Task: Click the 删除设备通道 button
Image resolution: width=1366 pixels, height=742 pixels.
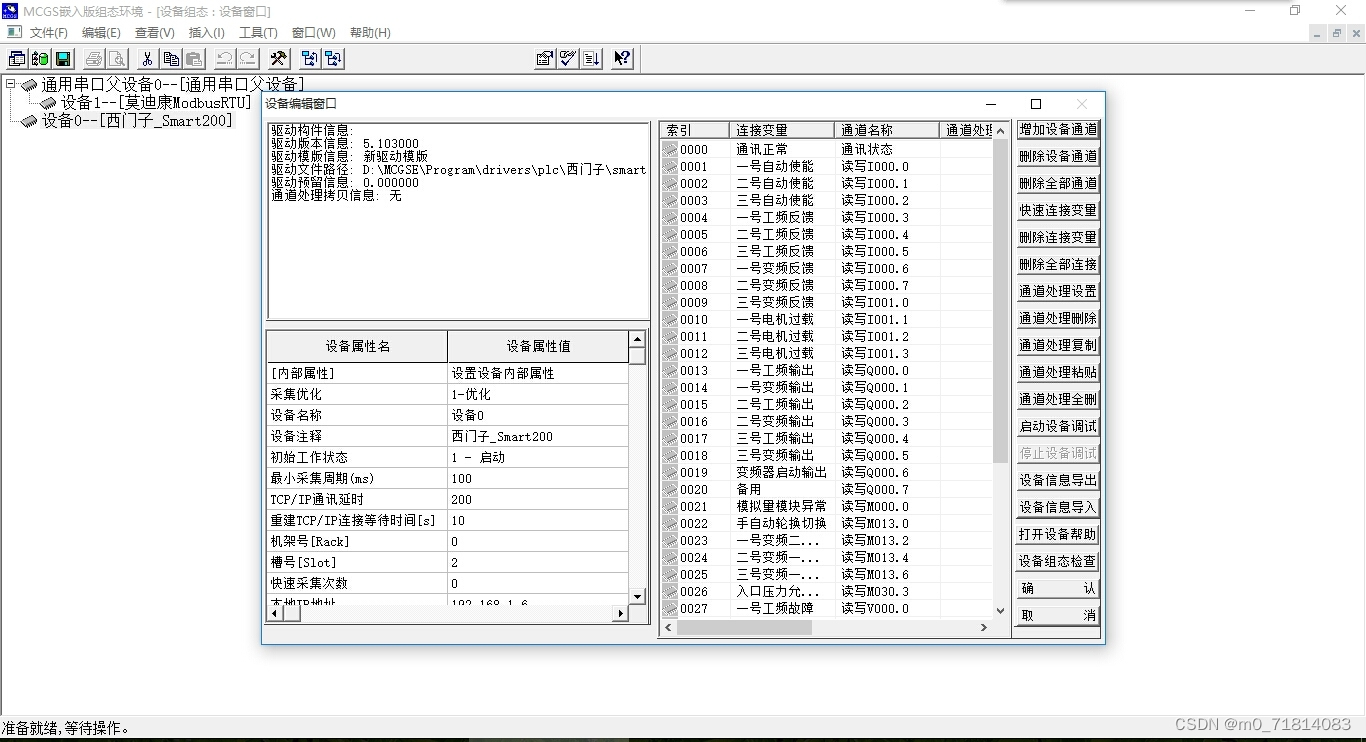Action: pyautogui.click(x=1058, y=156)
